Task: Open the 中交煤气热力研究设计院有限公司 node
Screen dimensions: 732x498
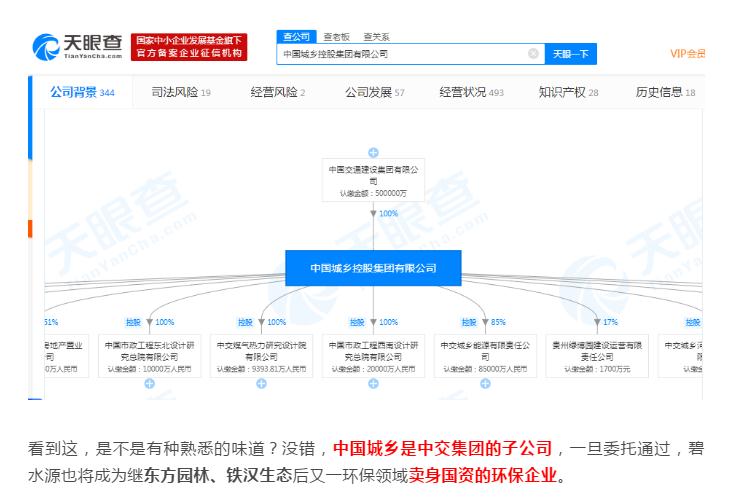Action: (x=261, y=356)
